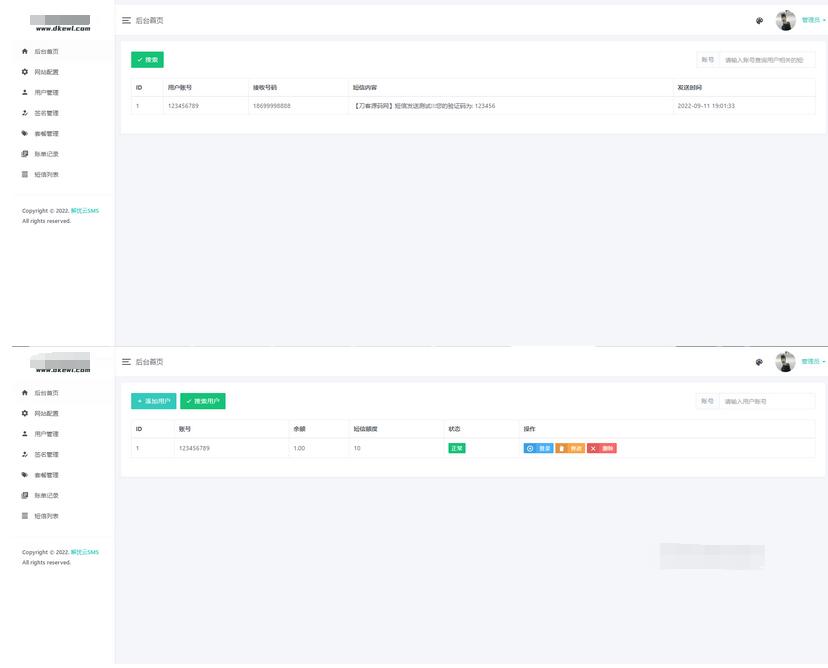This screenshot has height=668, width=828.
Task: Click the home icon for 后台首页 in the SMS-log panel sidebar
Action: (25, 51)
